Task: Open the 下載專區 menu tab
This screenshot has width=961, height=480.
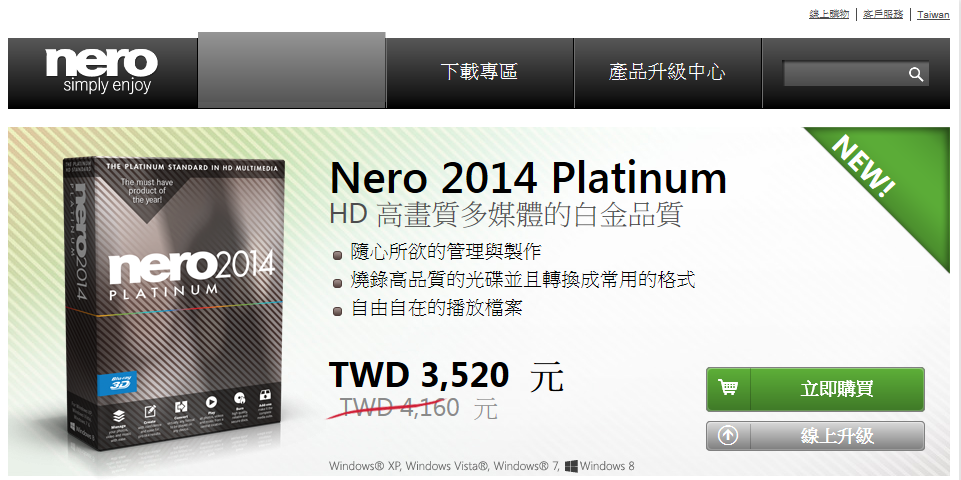Action: (x=479, y=72)
